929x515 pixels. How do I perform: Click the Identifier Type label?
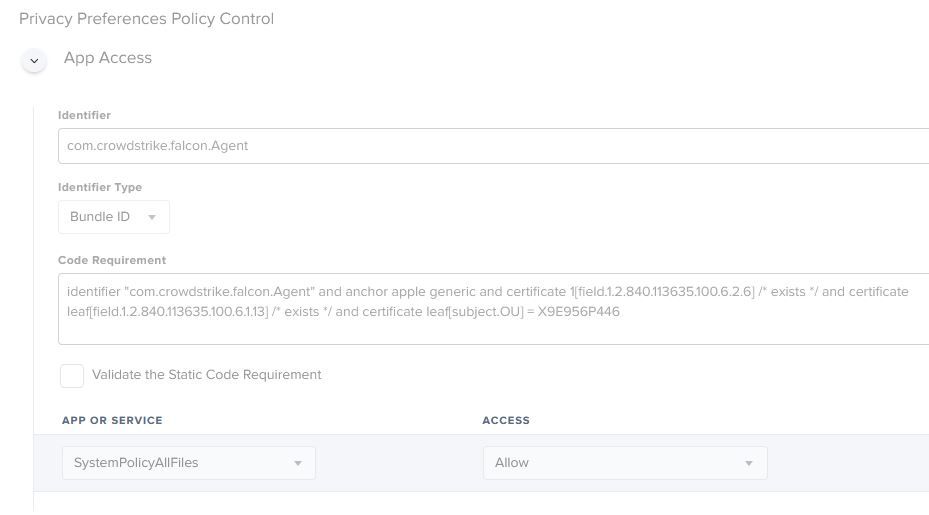[100, 187]
